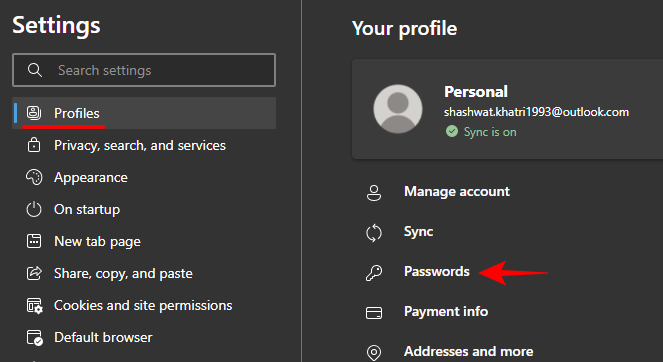Click the On startup power icon

(34, 209)
